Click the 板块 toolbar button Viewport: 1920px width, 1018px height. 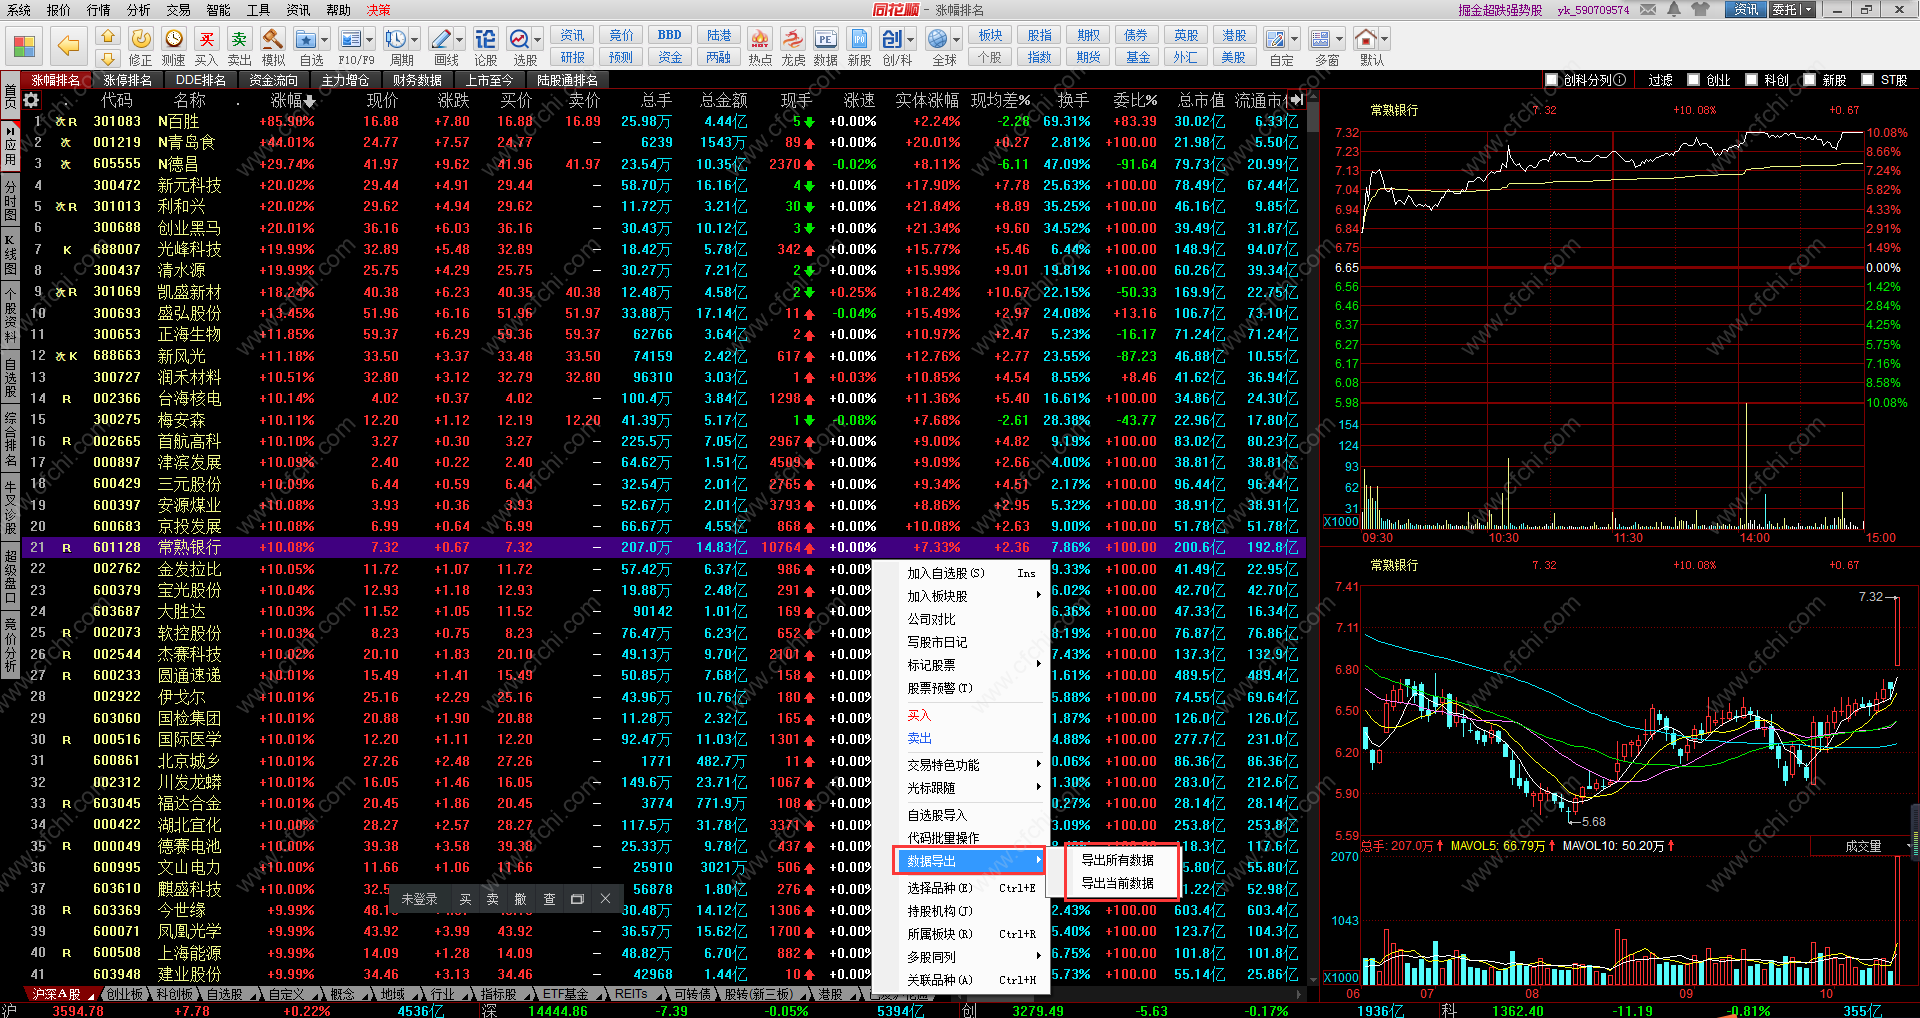pyautogui.click(x=990, y=35)
